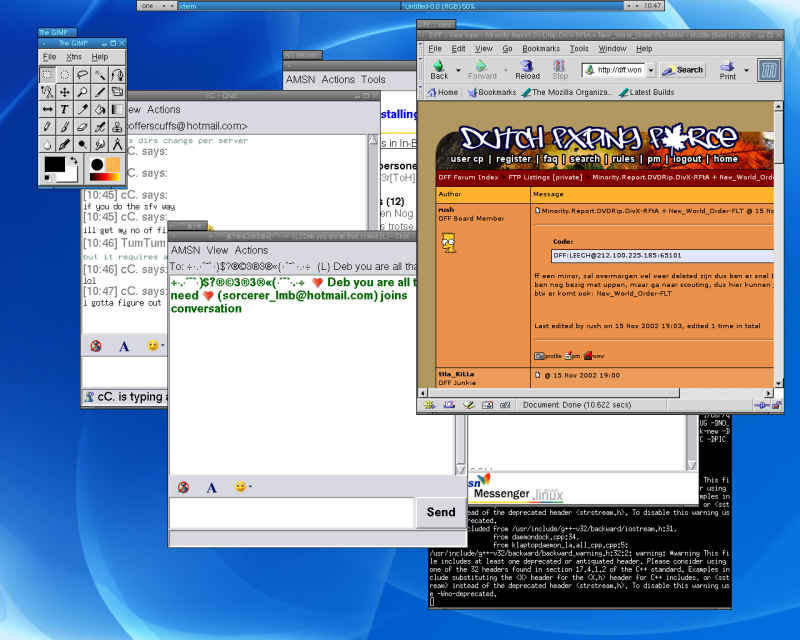Image resolution: width=800 pixels, height=640 pixels.
Task: Expand the Back button history dropdown
Action: point(458,70)
